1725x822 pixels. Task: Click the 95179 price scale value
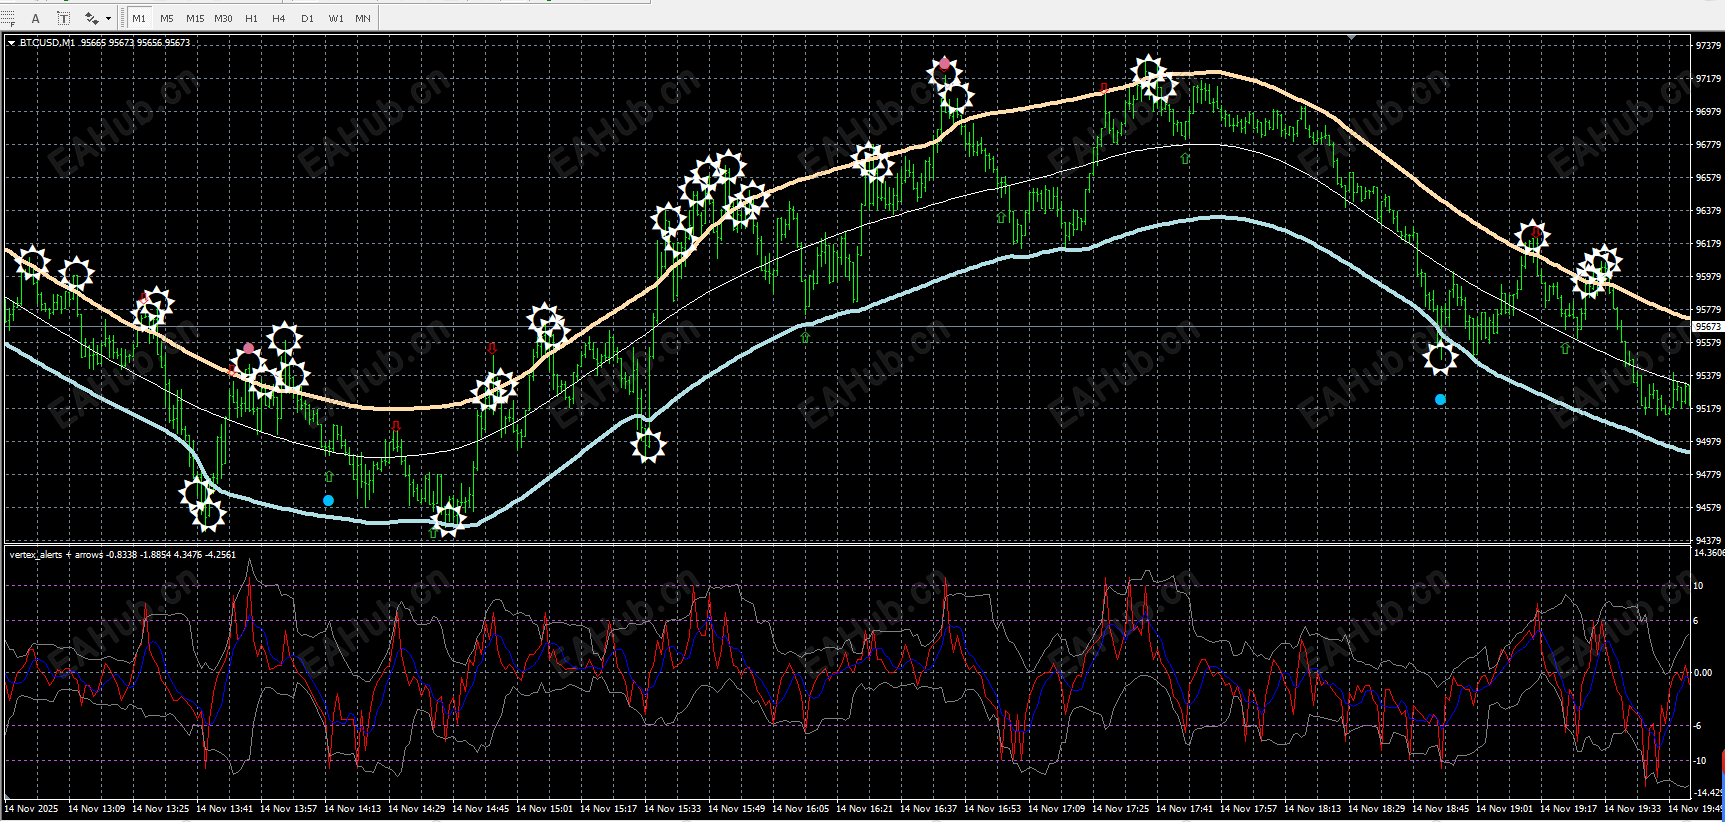click(1708, 409)
